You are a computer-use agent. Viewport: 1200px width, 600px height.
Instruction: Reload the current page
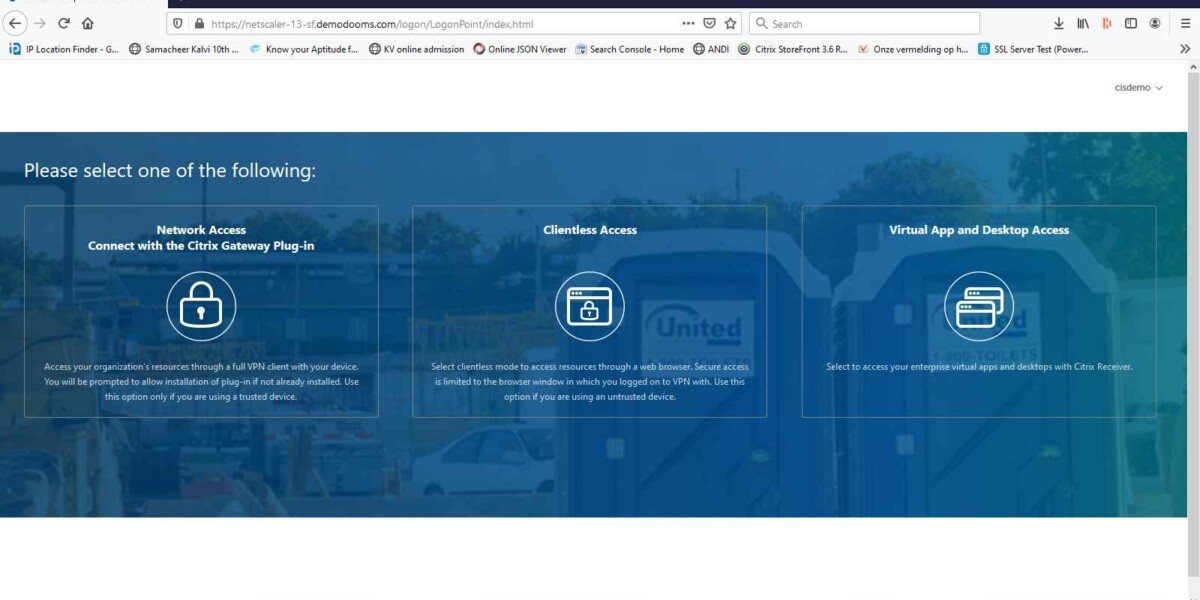point(64,23)
